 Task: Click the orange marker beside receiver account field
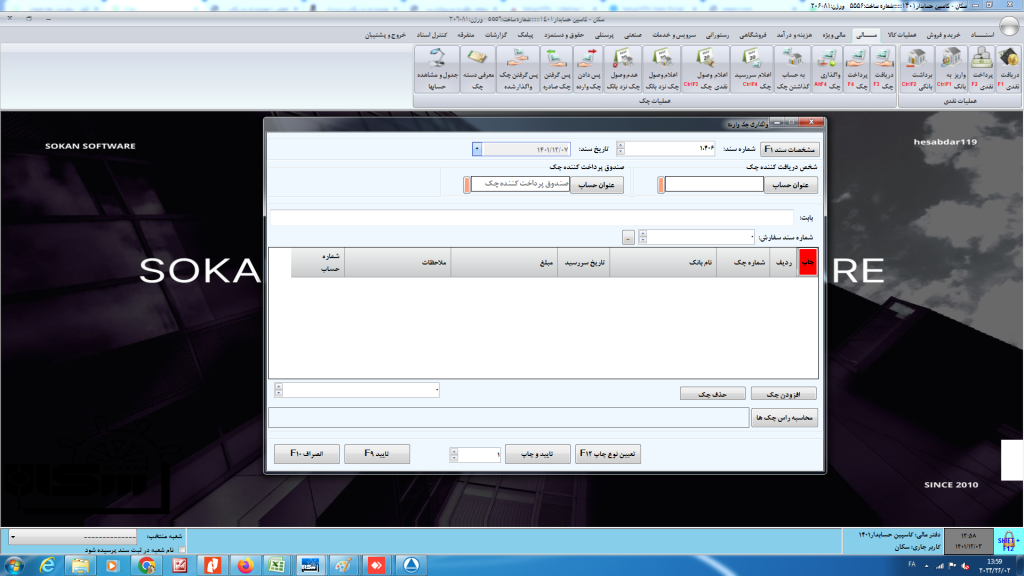660,185
